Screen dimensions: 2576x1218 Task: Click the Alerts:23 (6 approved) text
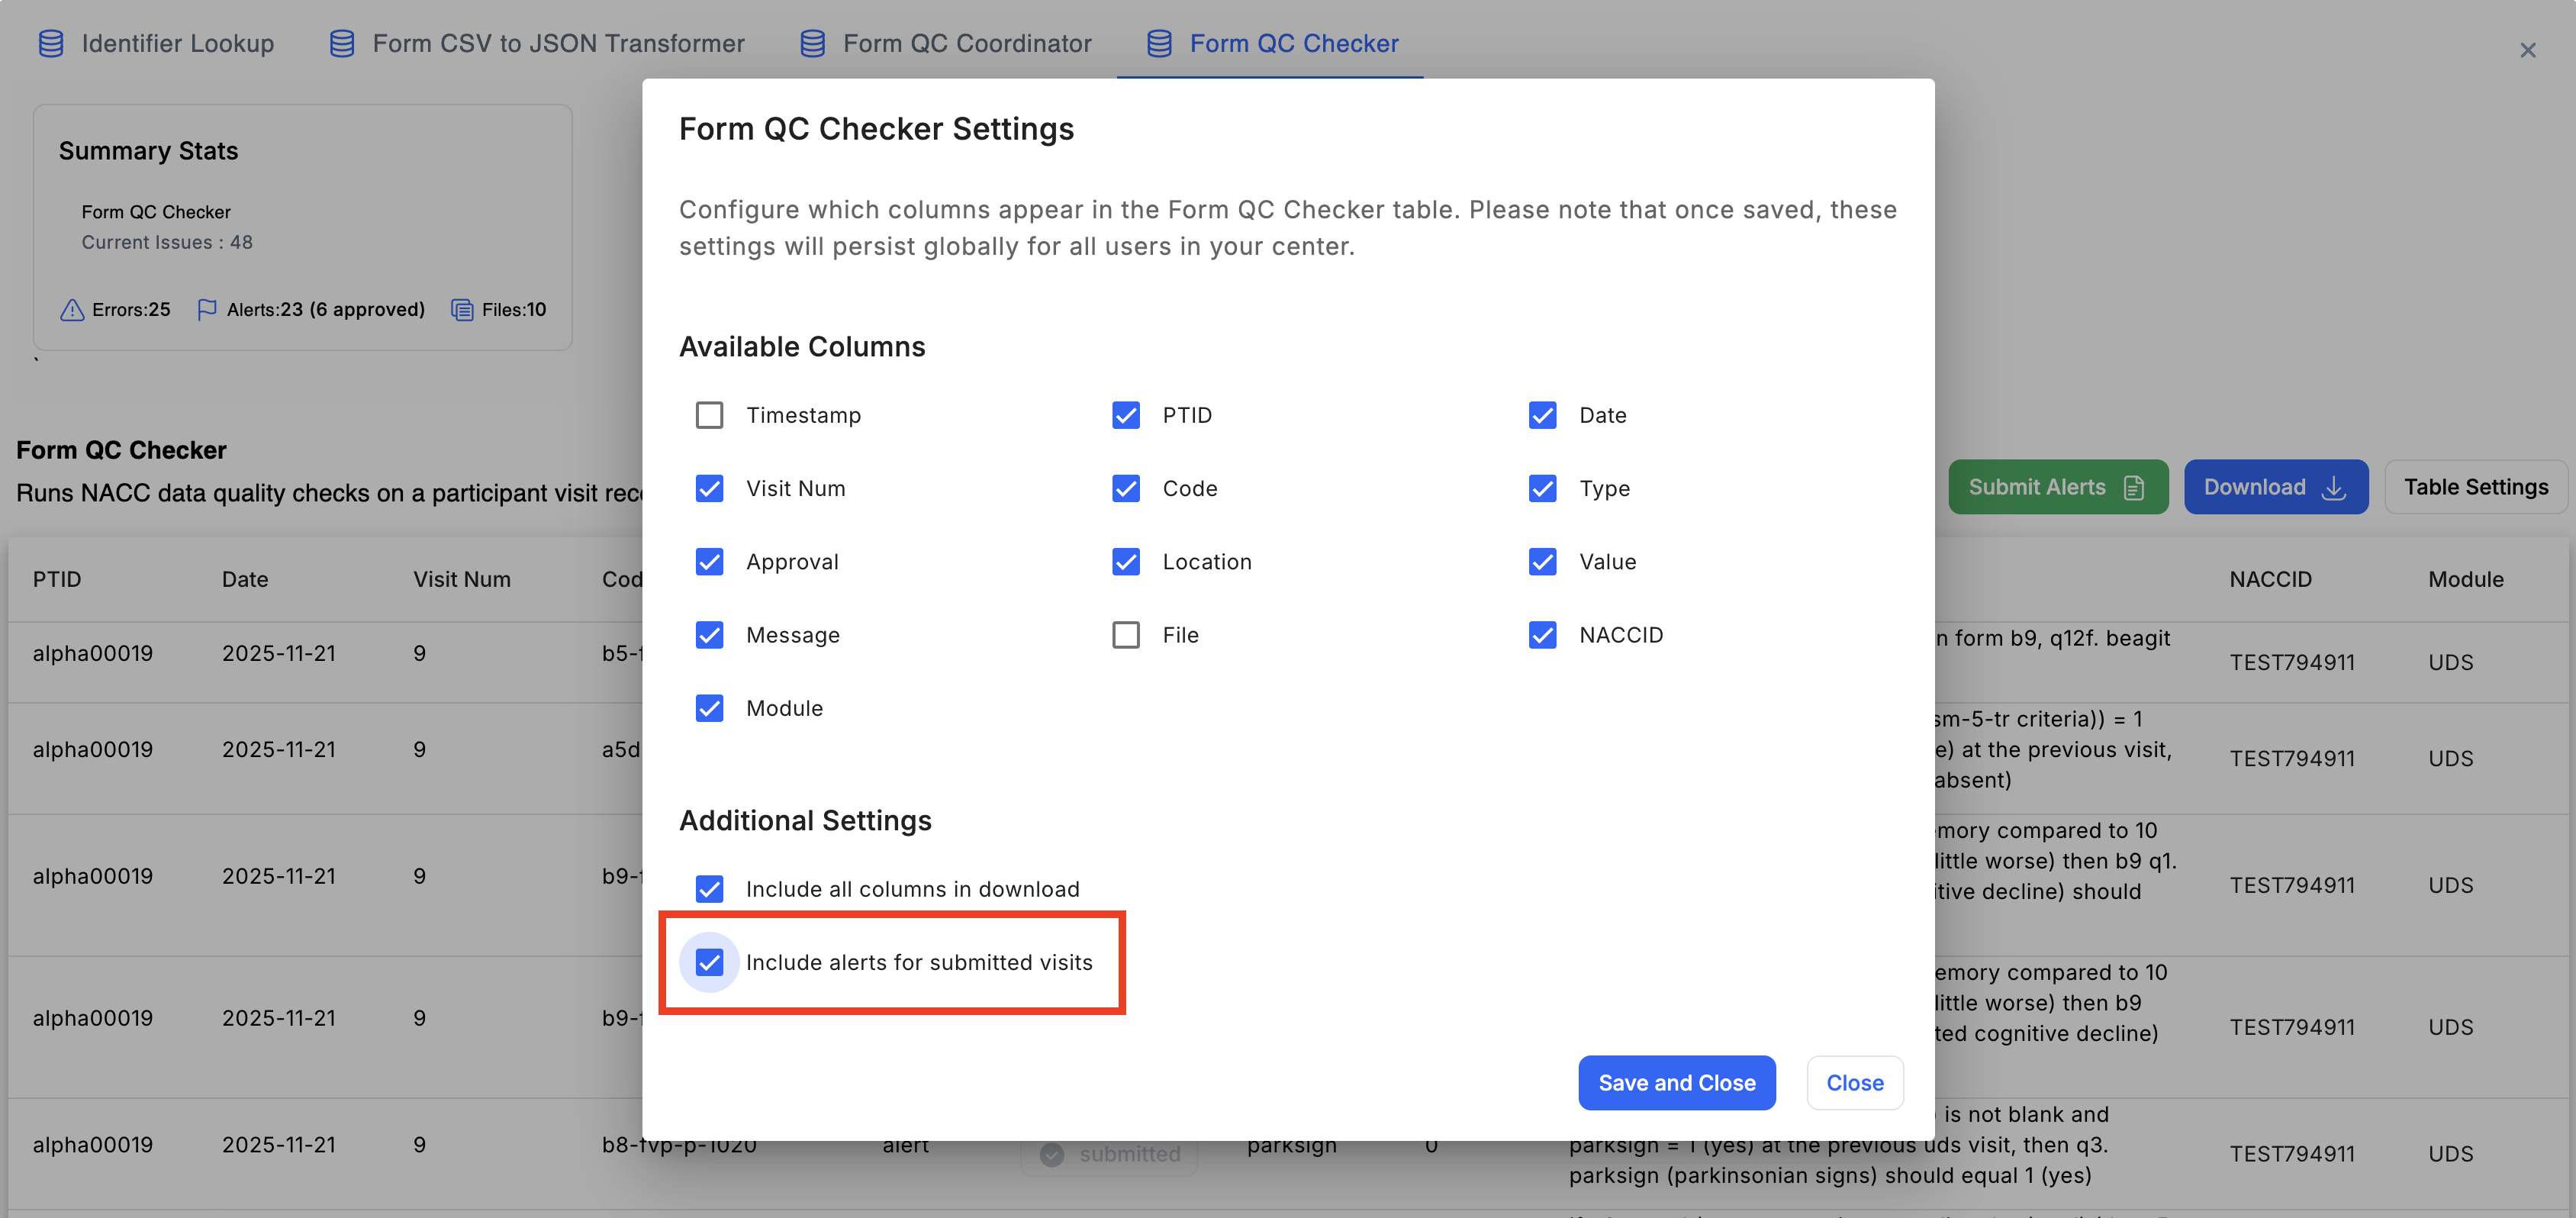[x=326, y=310]
